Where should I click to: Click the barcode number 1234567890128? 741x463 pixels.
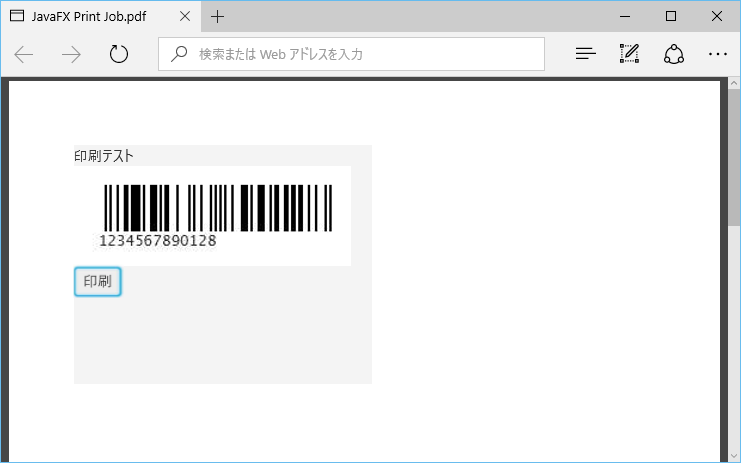[158, 240]
